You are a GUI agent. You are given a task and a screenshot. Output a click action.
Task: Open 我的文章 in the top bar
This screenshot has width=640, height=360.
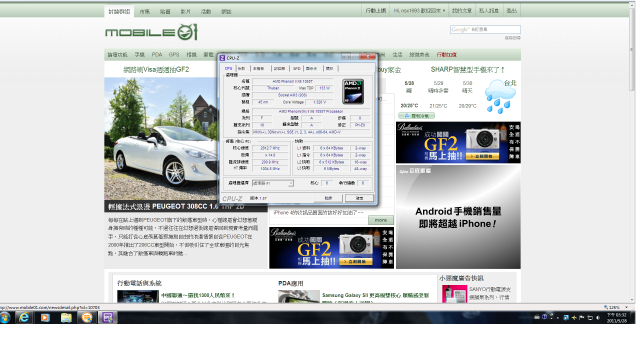click(x=462, y=11)
